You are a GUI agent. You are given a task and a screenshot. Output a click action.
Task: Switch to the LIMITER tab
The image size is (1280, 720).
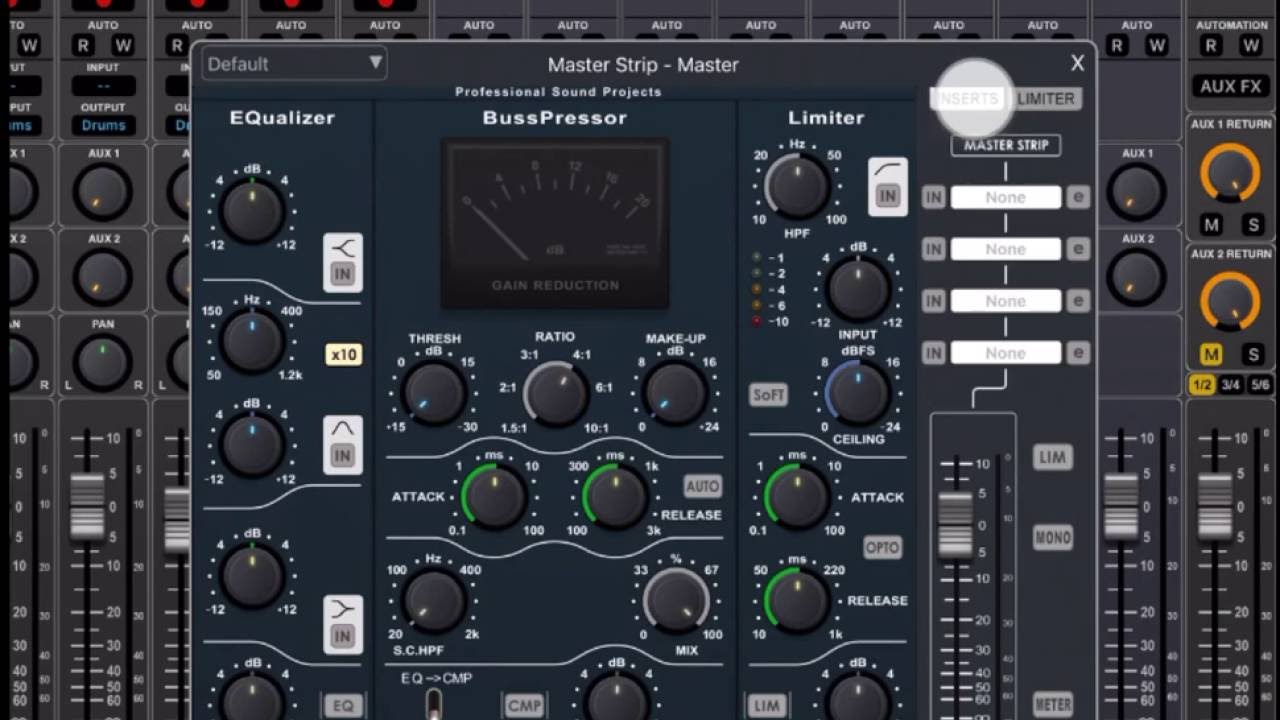1046,98
